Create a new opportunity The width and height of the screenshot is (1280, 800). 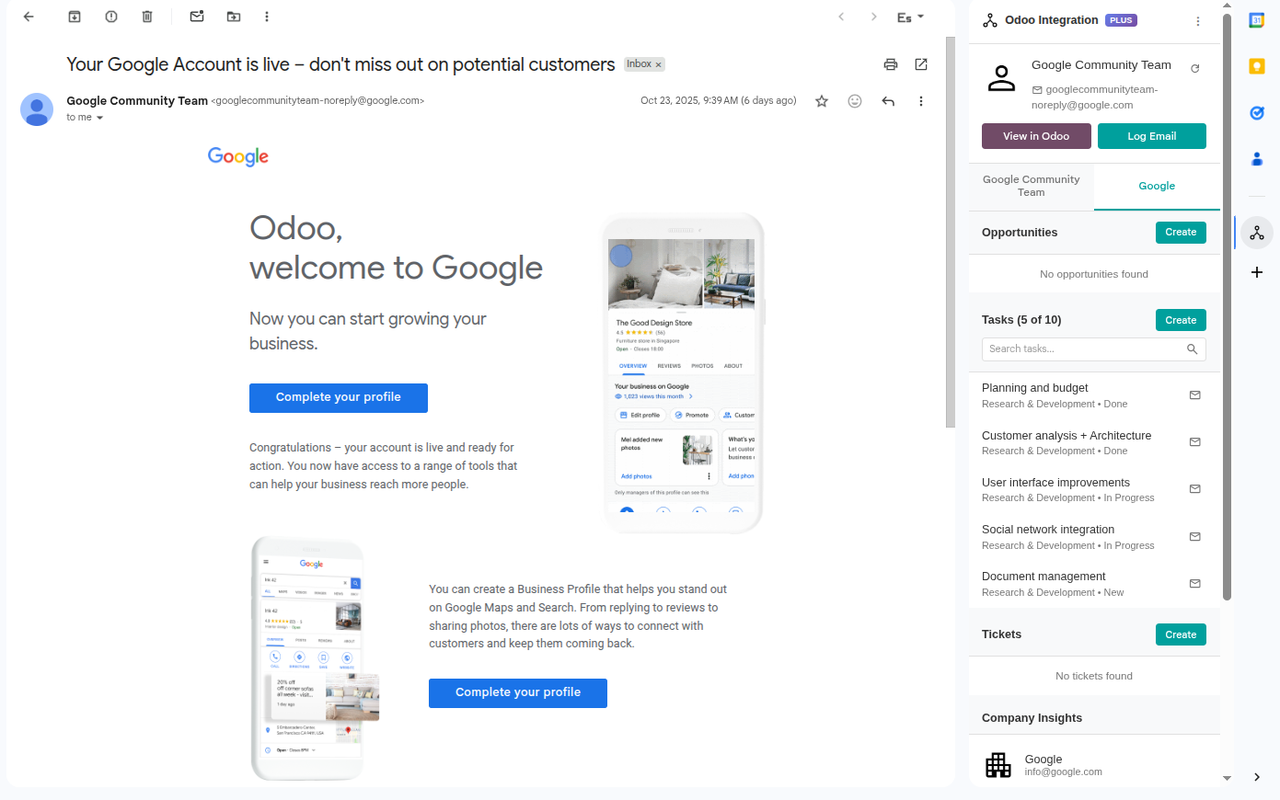tap(1181, 232)
